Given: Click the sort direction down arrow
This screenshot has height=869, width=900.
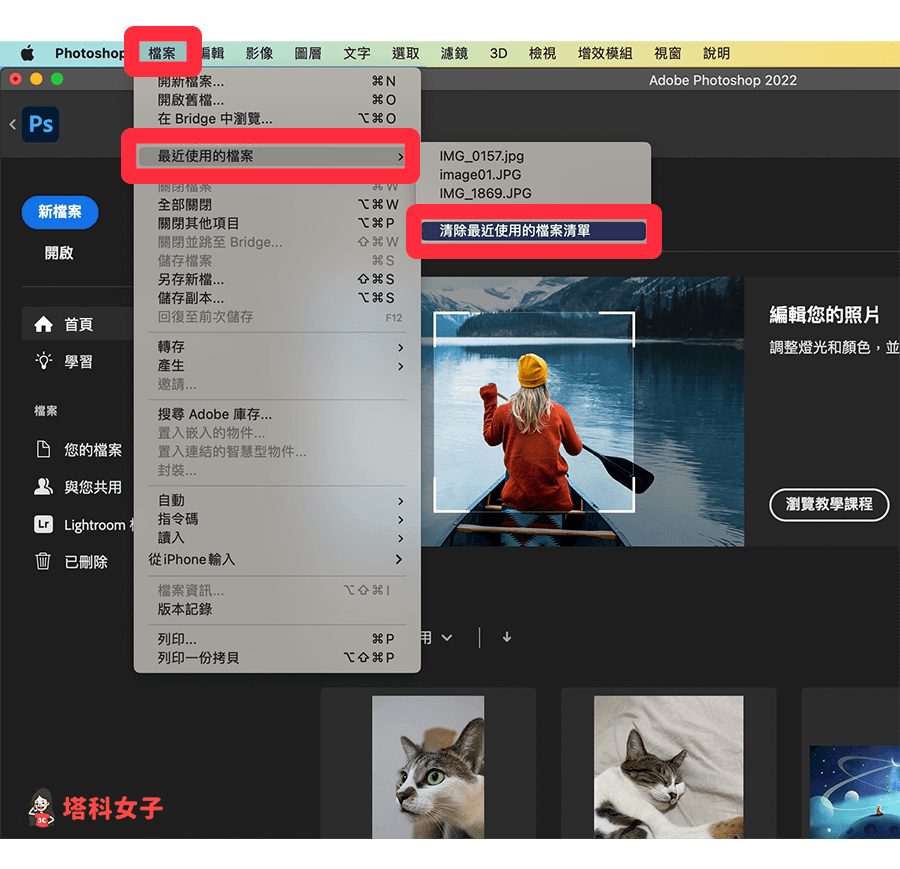Looking at the screenshot, I should pyautogui.click(x=507, y=637).
